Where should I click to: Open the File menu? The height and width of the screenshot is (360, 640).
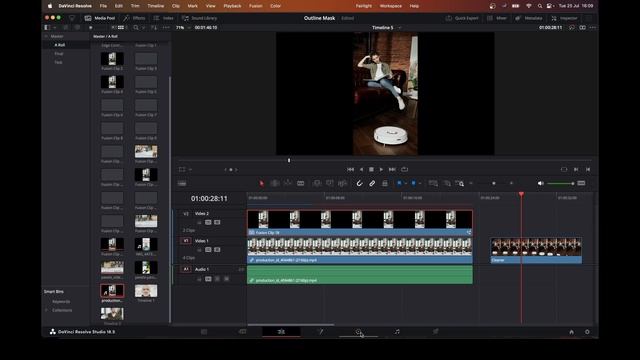(103, 6)
